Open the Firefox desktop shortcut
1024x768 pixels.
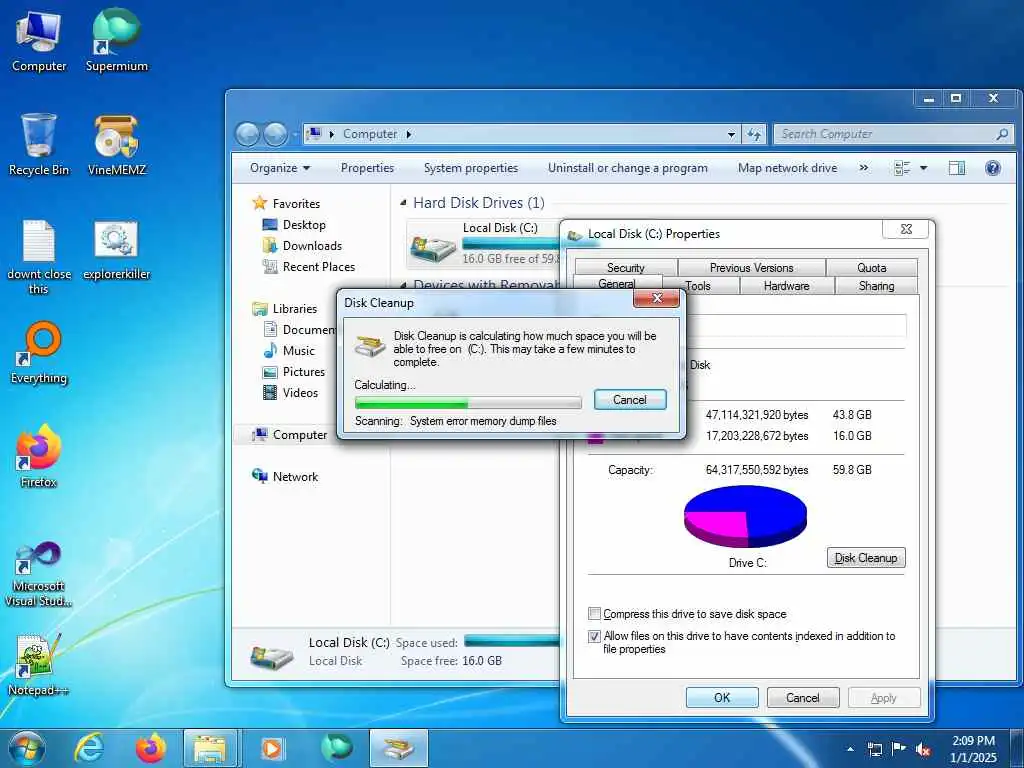[x=39, y=456]
